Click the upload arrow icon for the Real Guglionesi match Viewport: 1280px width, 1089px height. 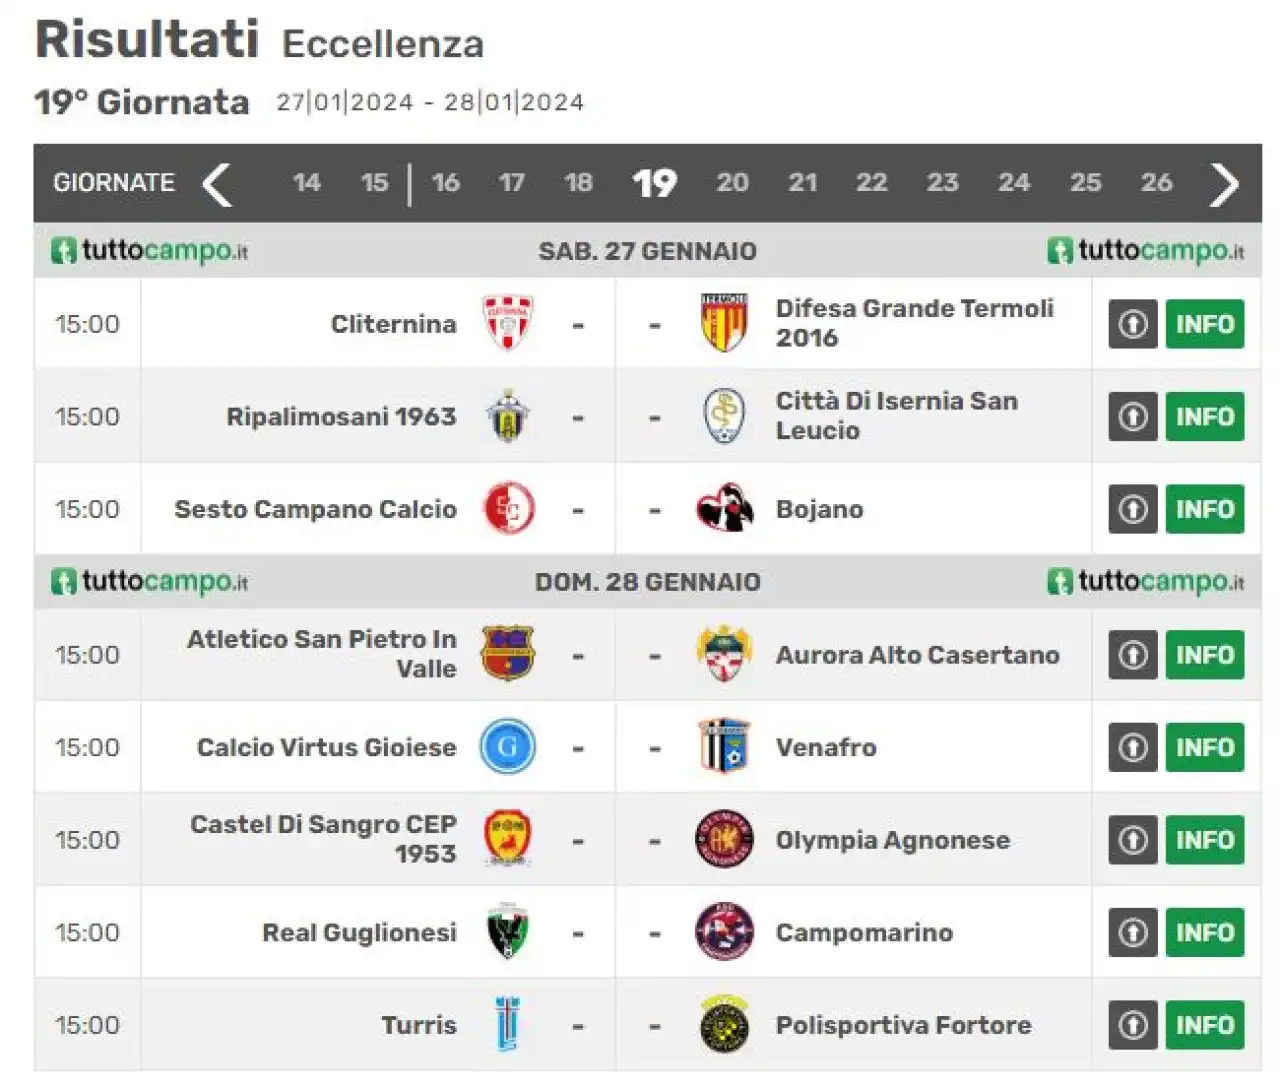[x=1133, y=932]
